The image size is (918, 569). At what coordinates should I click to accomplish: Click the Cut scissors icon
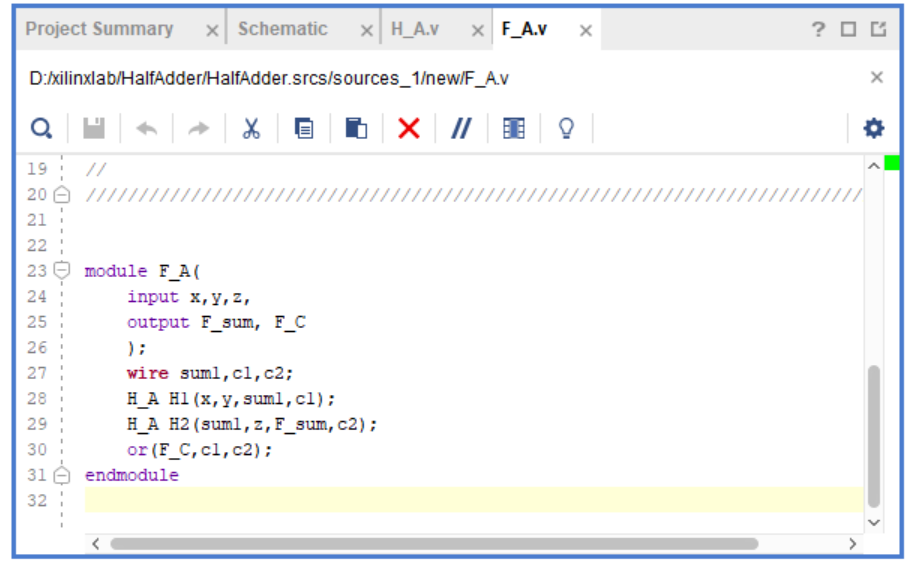tap(251, 129)
